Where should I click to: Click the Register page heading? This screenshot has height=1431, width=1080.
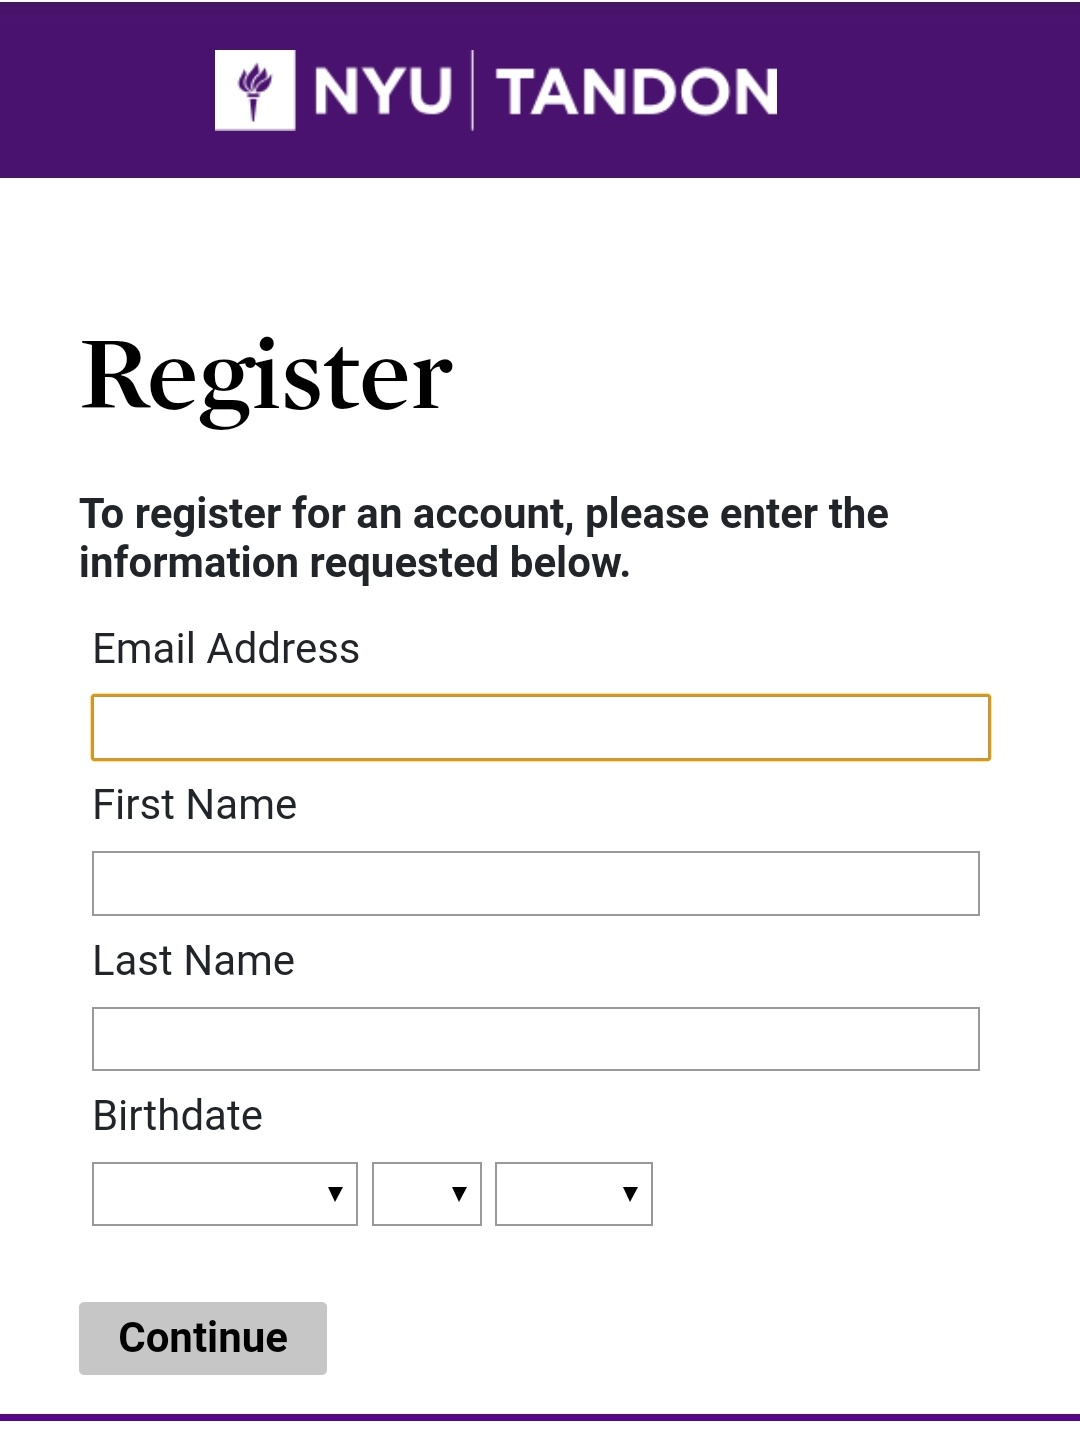(267, 377)
